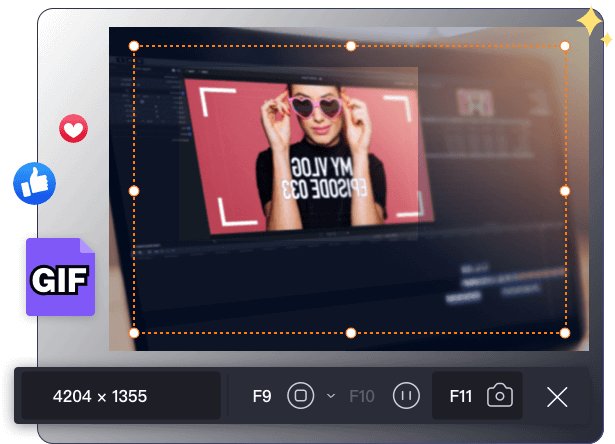Click the stop recording button next to F9
The width and height of the screenshot is (615, 444).
pyautogui.click(x=300, y=396)
